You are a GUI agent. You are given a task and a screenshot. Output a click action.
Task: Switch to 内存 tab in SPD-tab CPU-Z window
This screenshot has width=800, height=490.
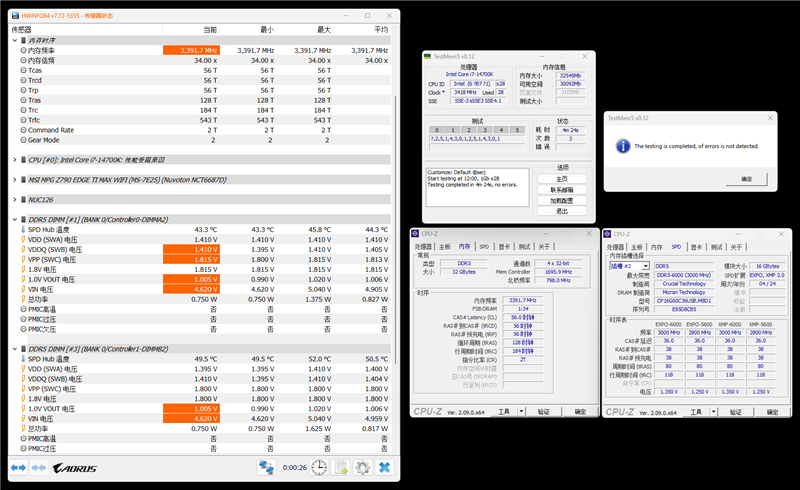click(x=657, y=247)
